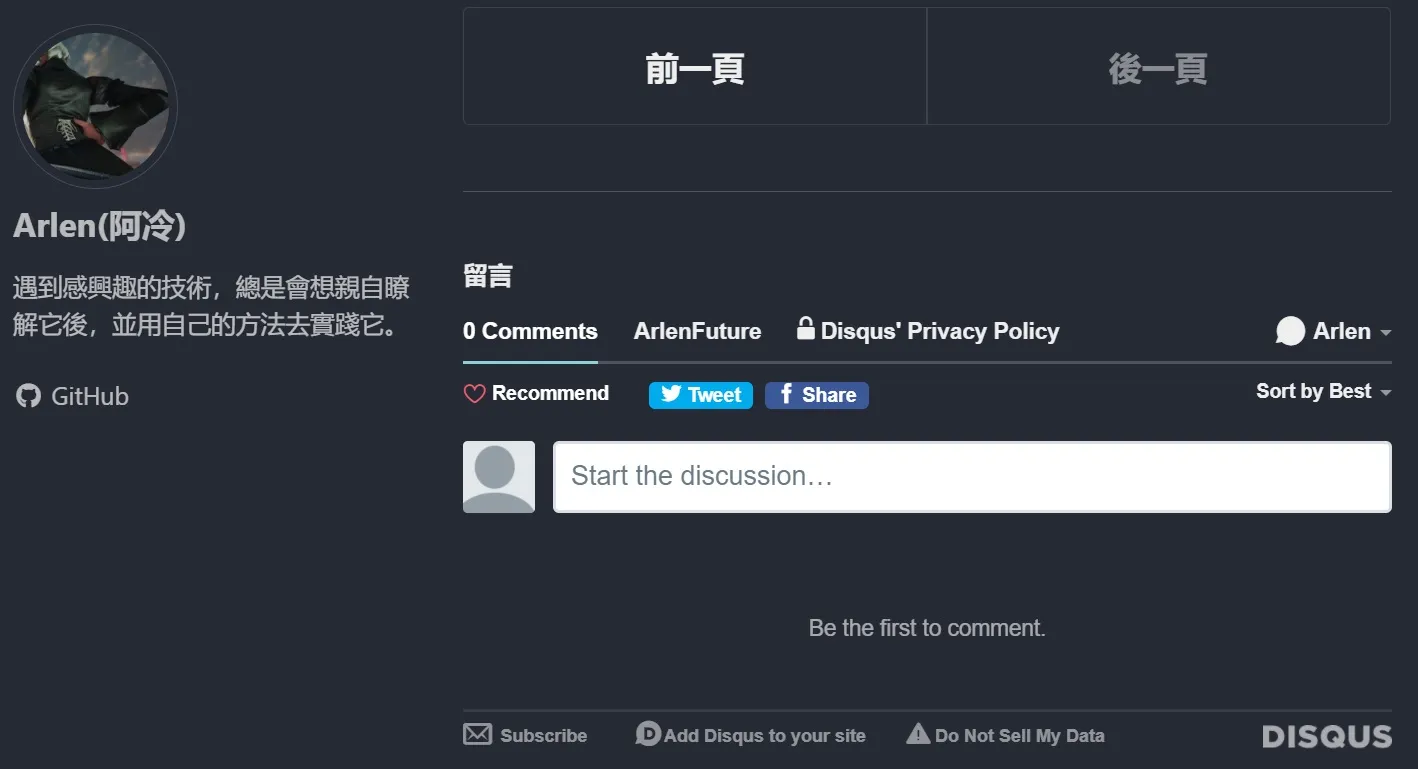
Task: Click the Facebook f icon
Action: pos(786,394)
